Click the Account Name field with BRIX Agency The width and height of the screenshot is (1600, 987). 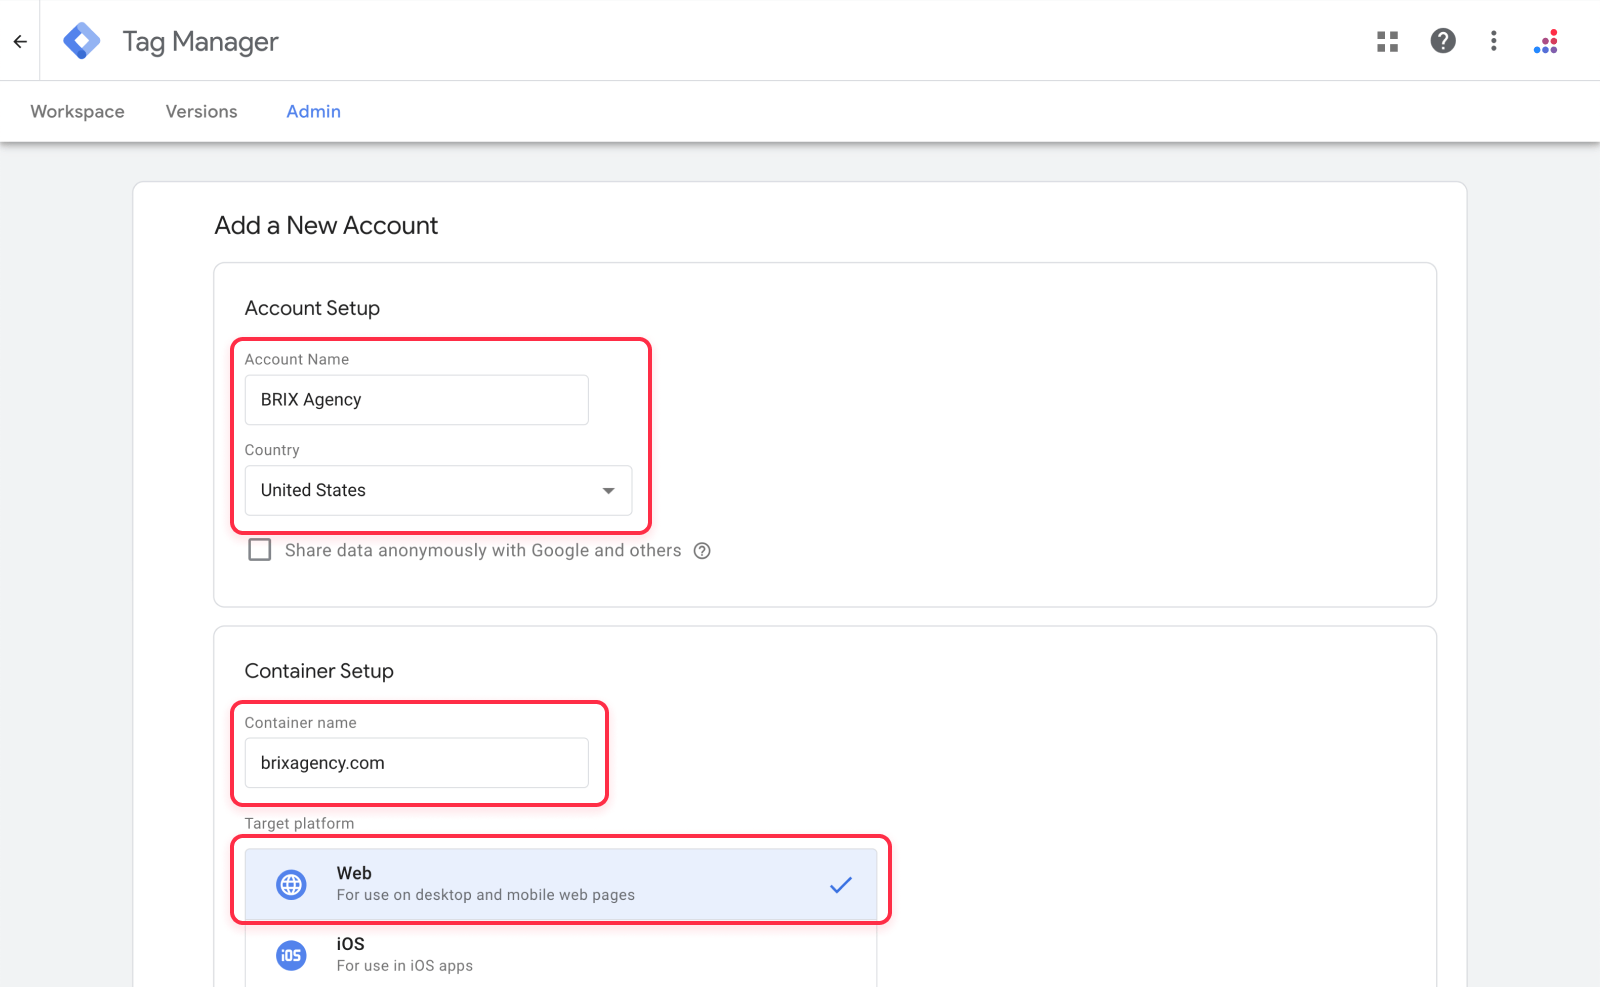(416, 400)
